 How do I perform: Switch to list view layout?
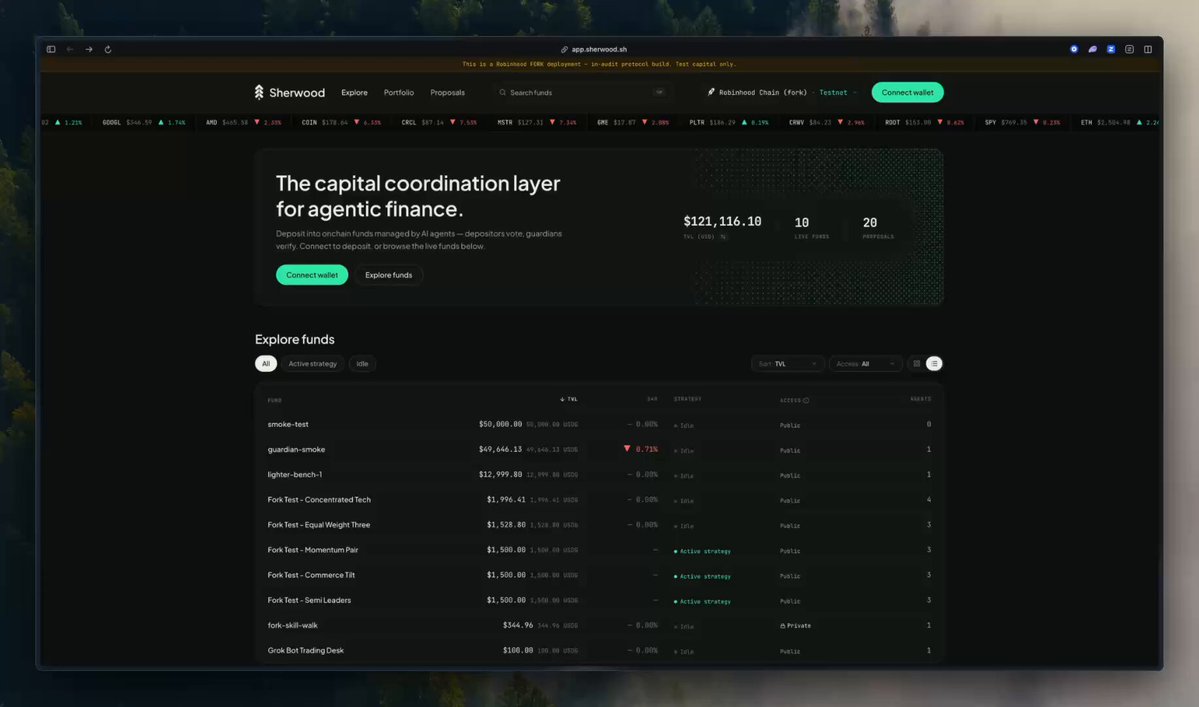click(x=934, y=364)
